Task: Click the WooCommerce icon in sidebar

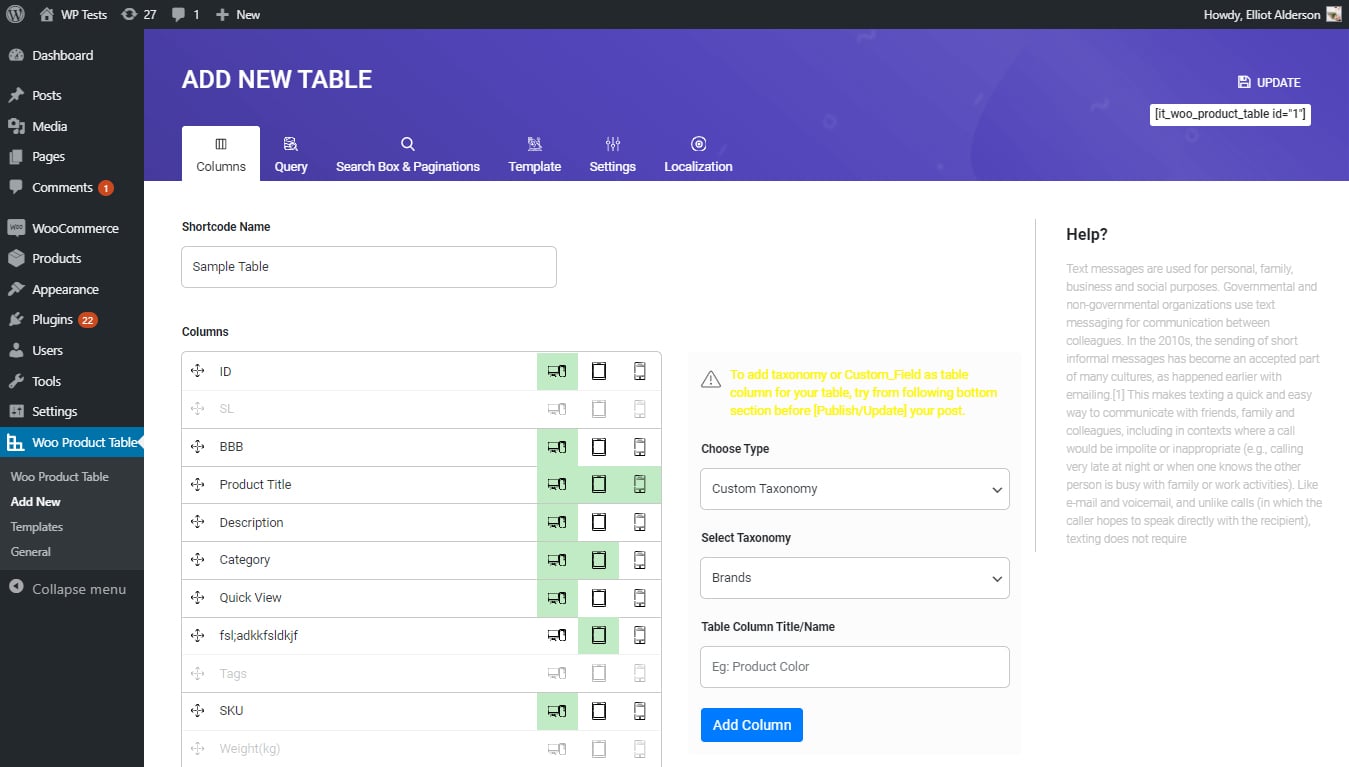Action: pos(16,228)
